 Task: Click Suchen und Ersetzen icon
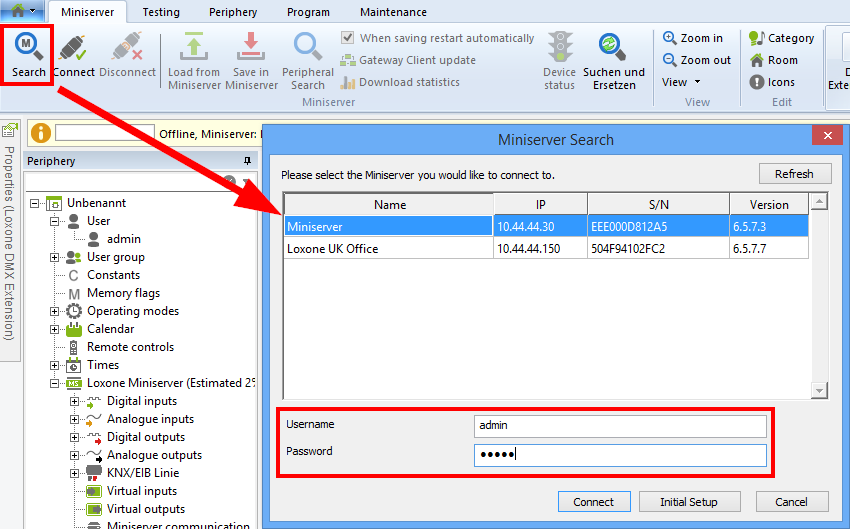[x=613, y=48]
